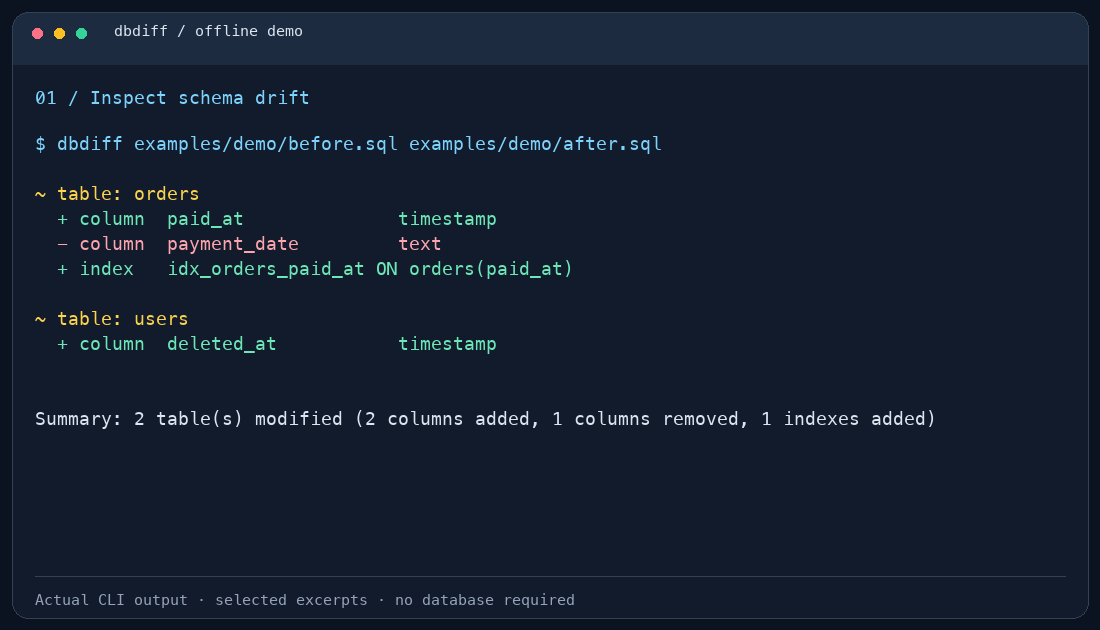Click the '~ table: orders' line
The width and height of the screenshot is (1100, 630).
(x=117, y=194)
